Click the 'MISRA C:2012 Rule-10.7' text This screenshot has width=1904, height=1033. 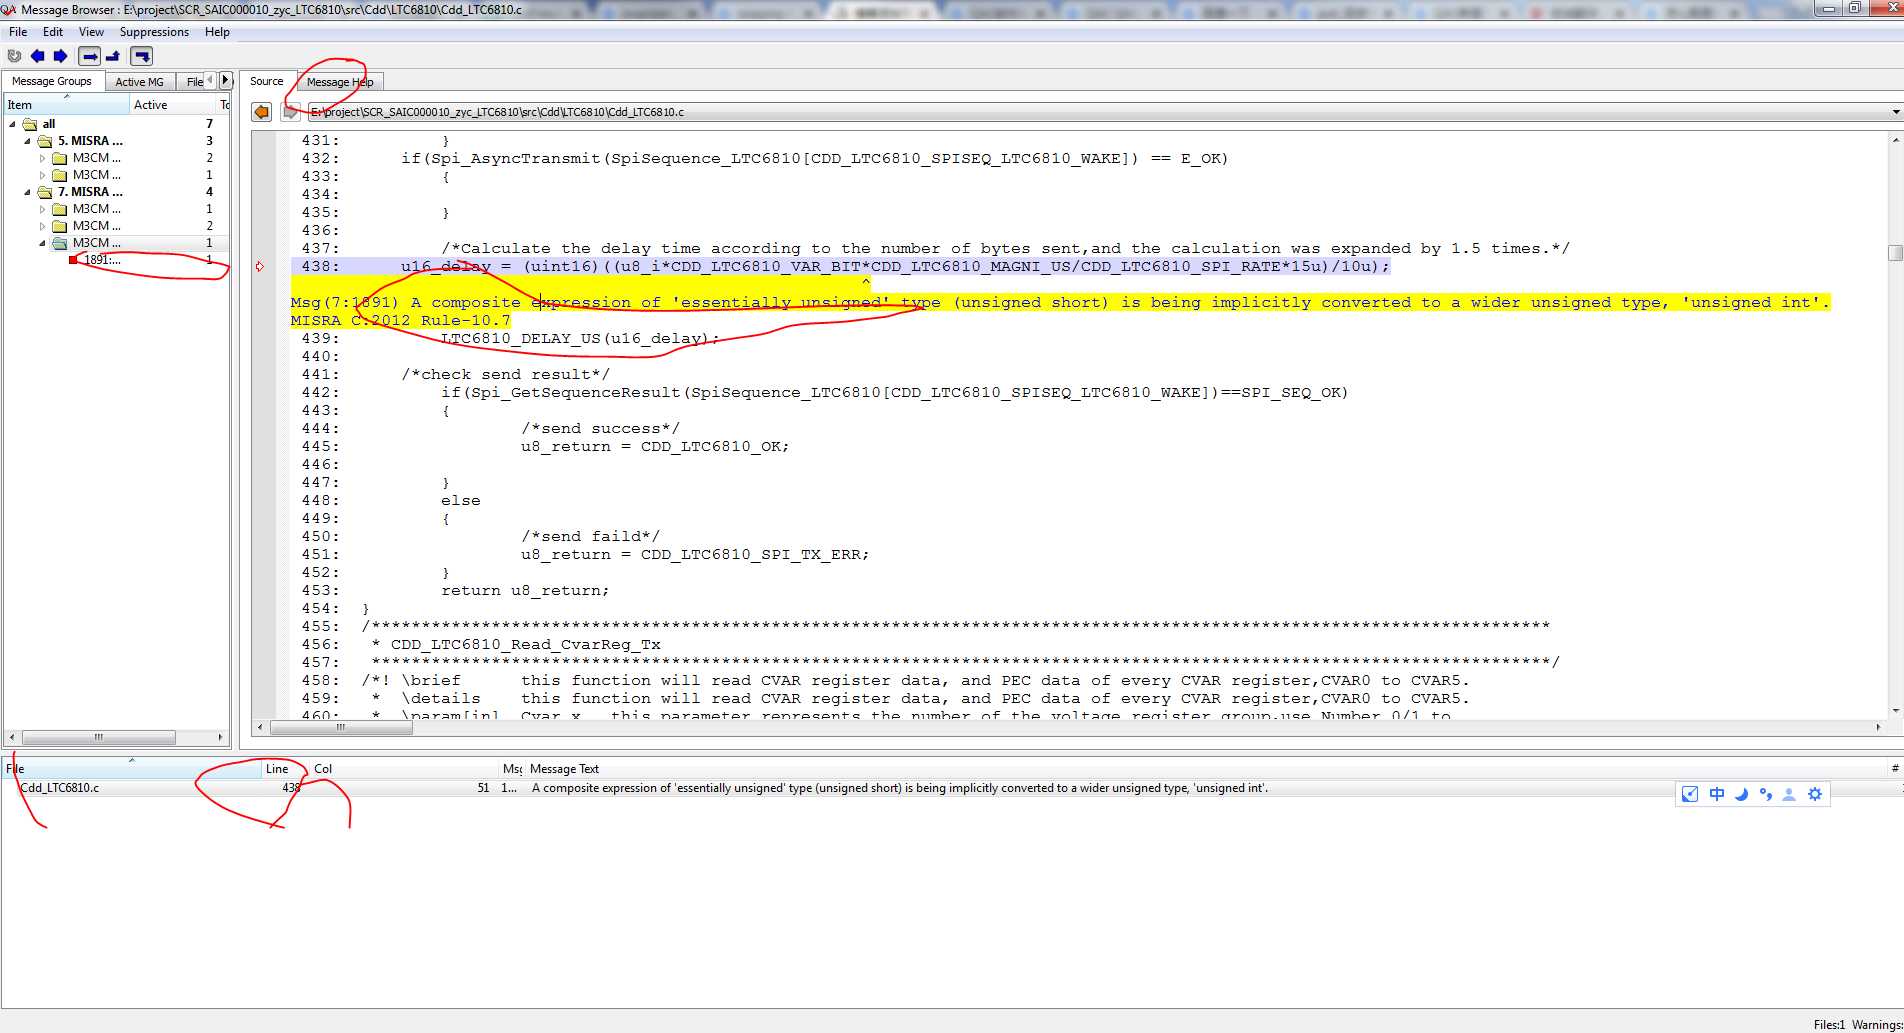pos(400,320)
